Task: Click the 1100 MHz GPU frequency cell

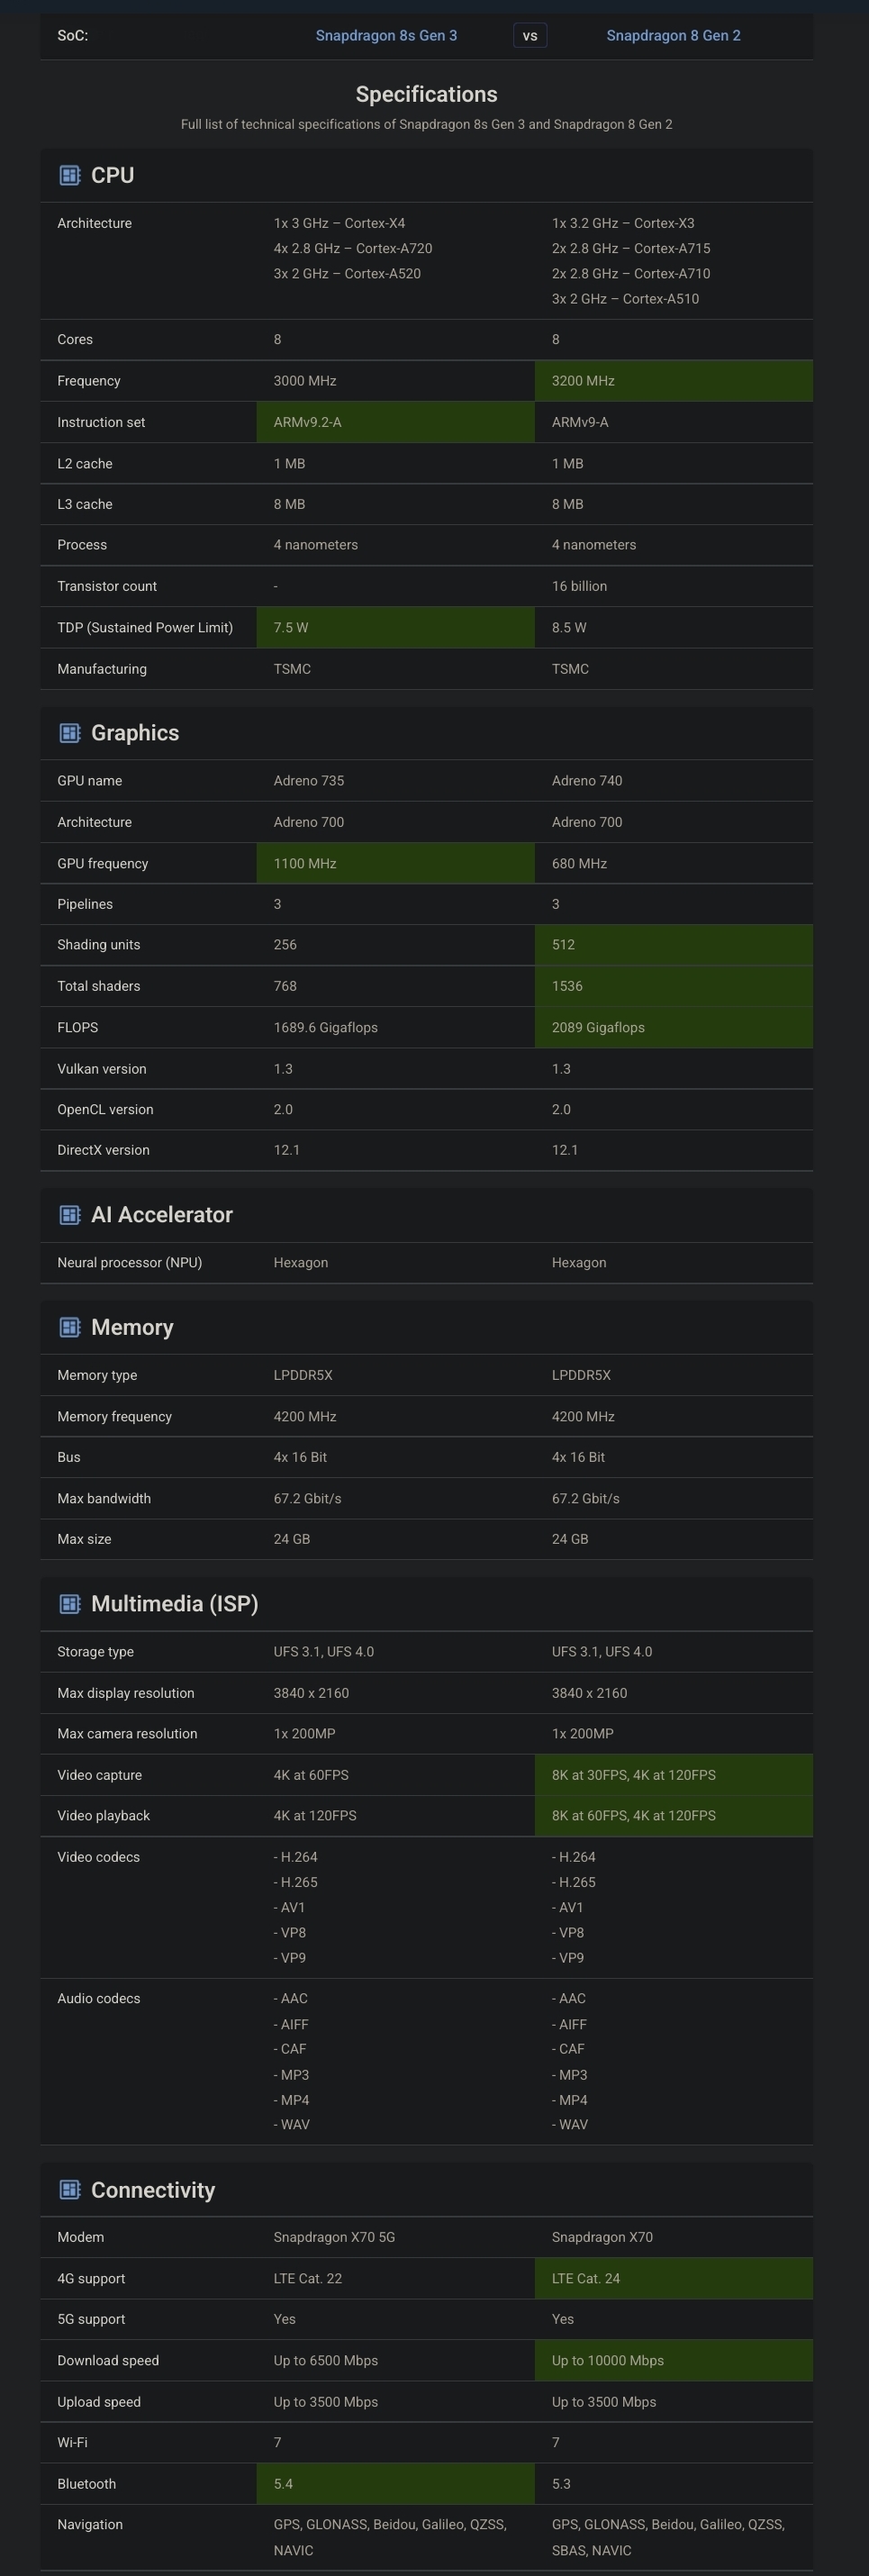Action: (x=396, y=863)
